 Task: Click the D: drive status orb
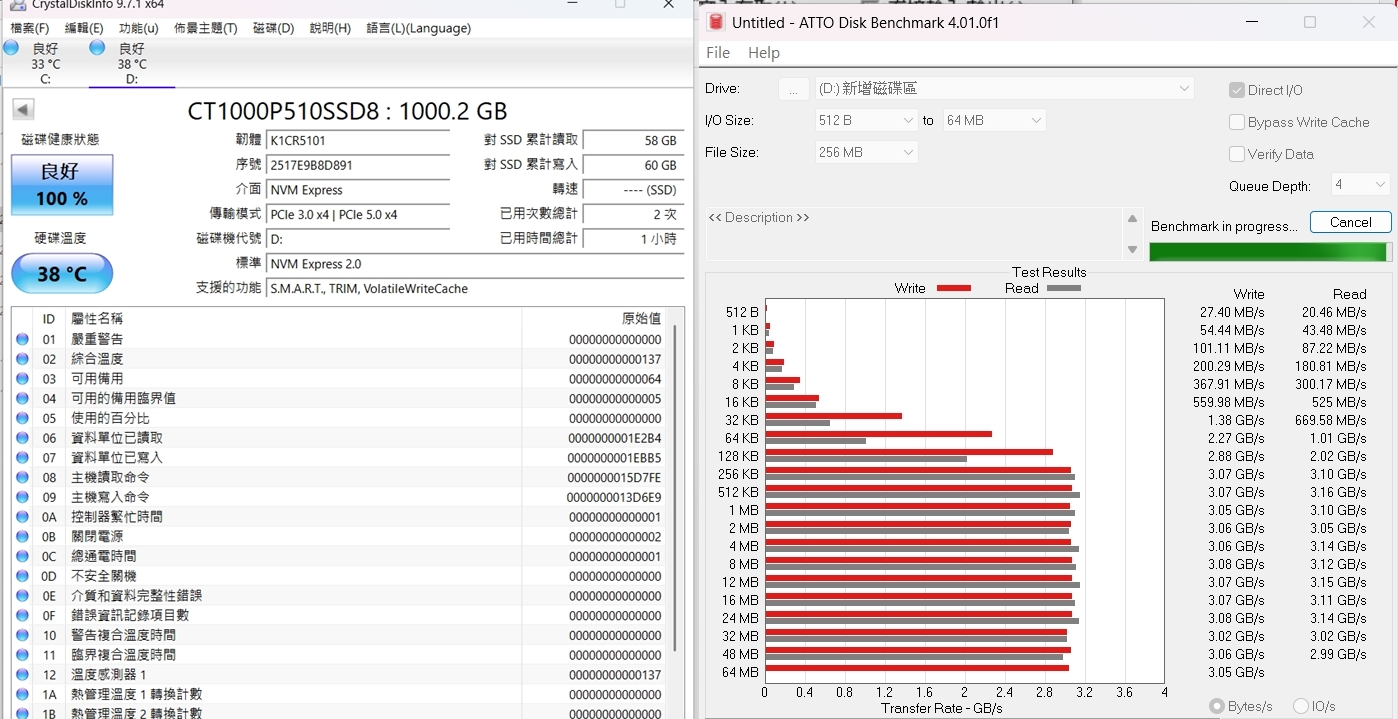[97, 48]
